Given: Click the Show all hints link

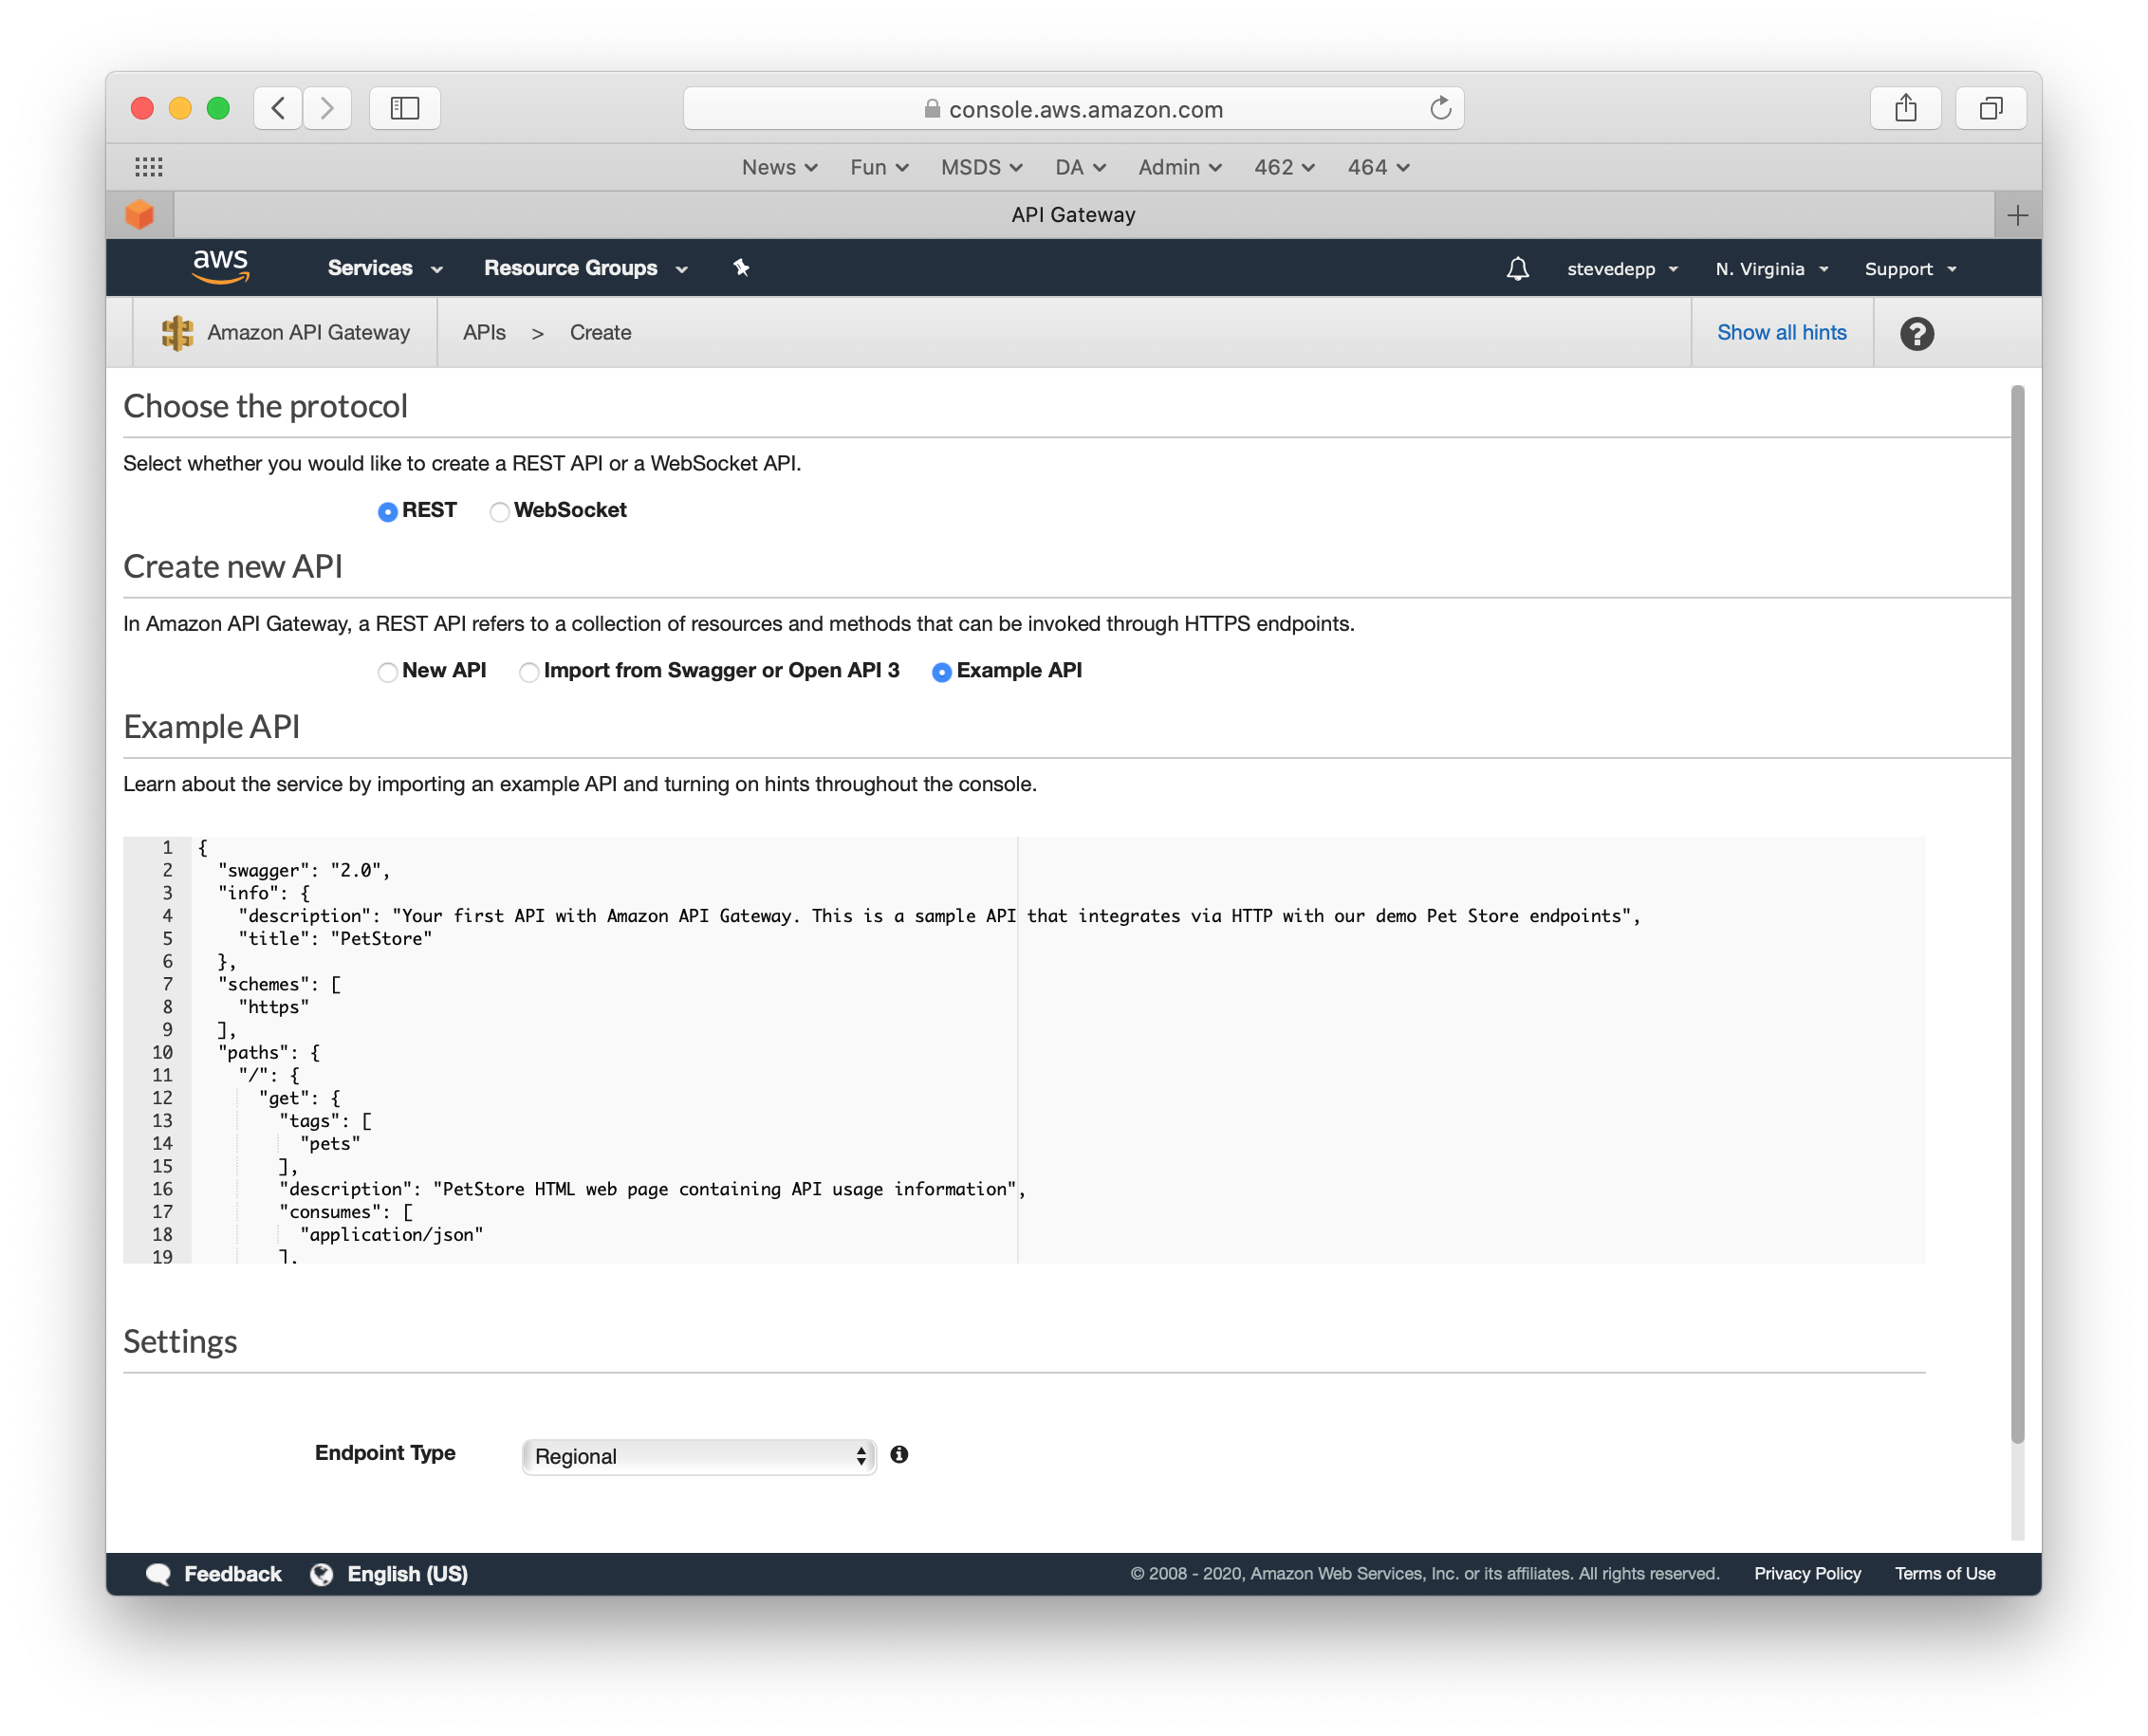Looking at the screenshot, I should [x=1781, y=333].
